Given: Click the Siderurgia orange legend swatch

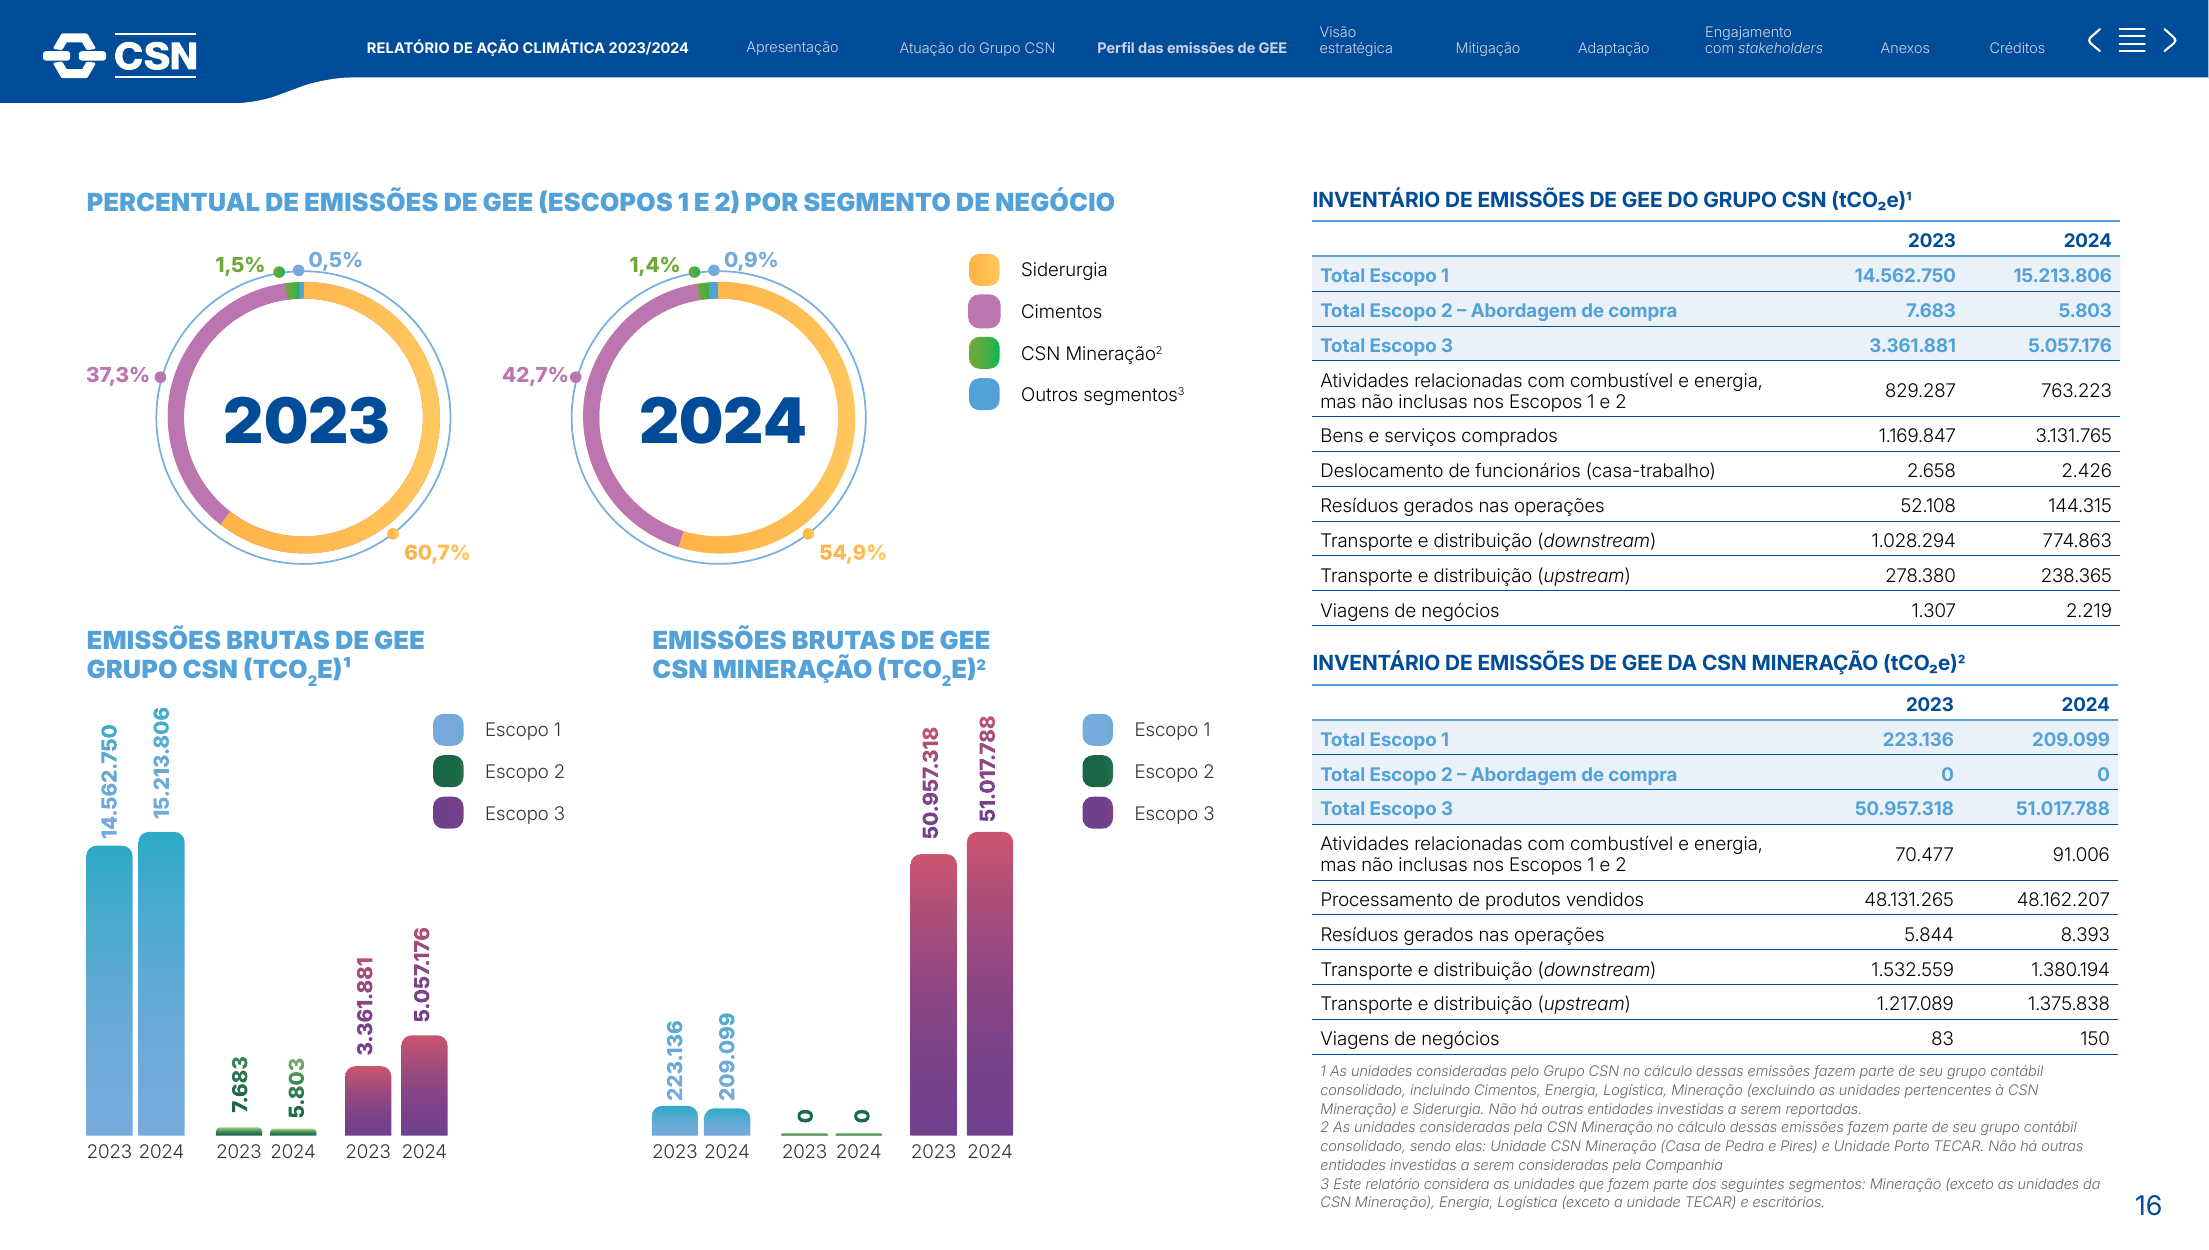Looking at the screenshot, I should pyautogui.click(x=984, y=270).
